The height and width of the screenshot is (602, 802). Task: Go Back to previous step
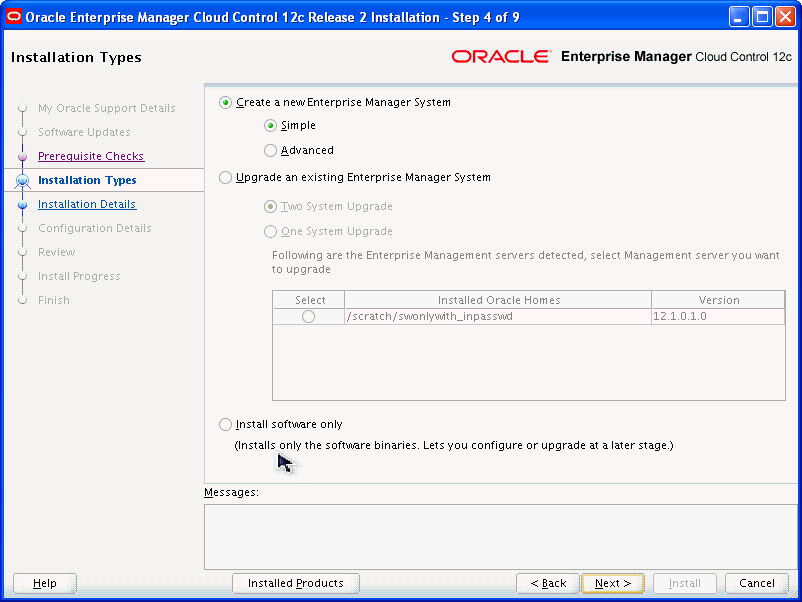pyautogui.click(x=548, y=583)
